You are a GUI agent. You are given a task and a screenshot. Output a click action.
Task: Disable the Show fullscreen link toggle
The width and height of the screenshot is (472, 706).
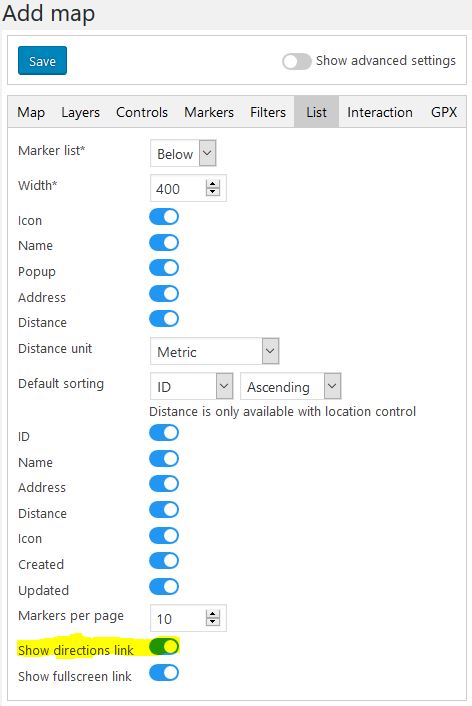[164, 673]
